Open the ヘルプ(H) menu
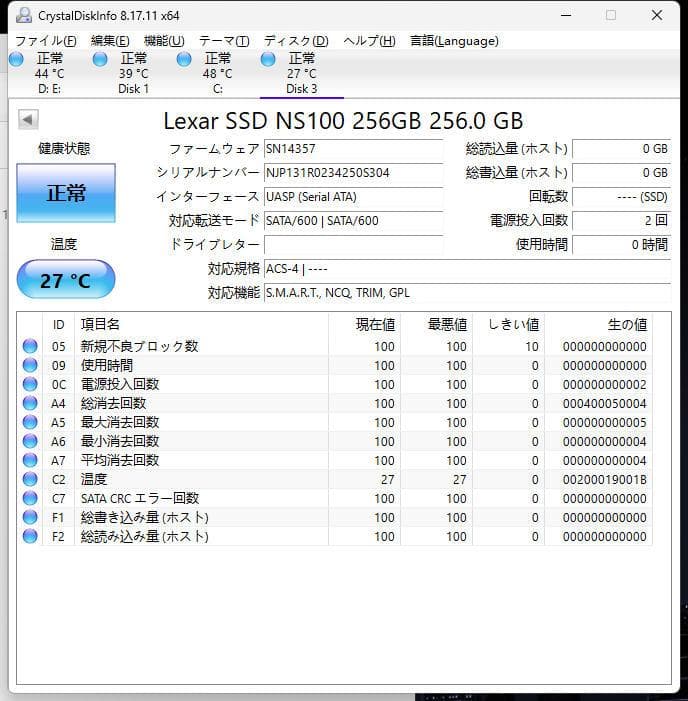The image size is (688, 701). [x=369, y=41]
